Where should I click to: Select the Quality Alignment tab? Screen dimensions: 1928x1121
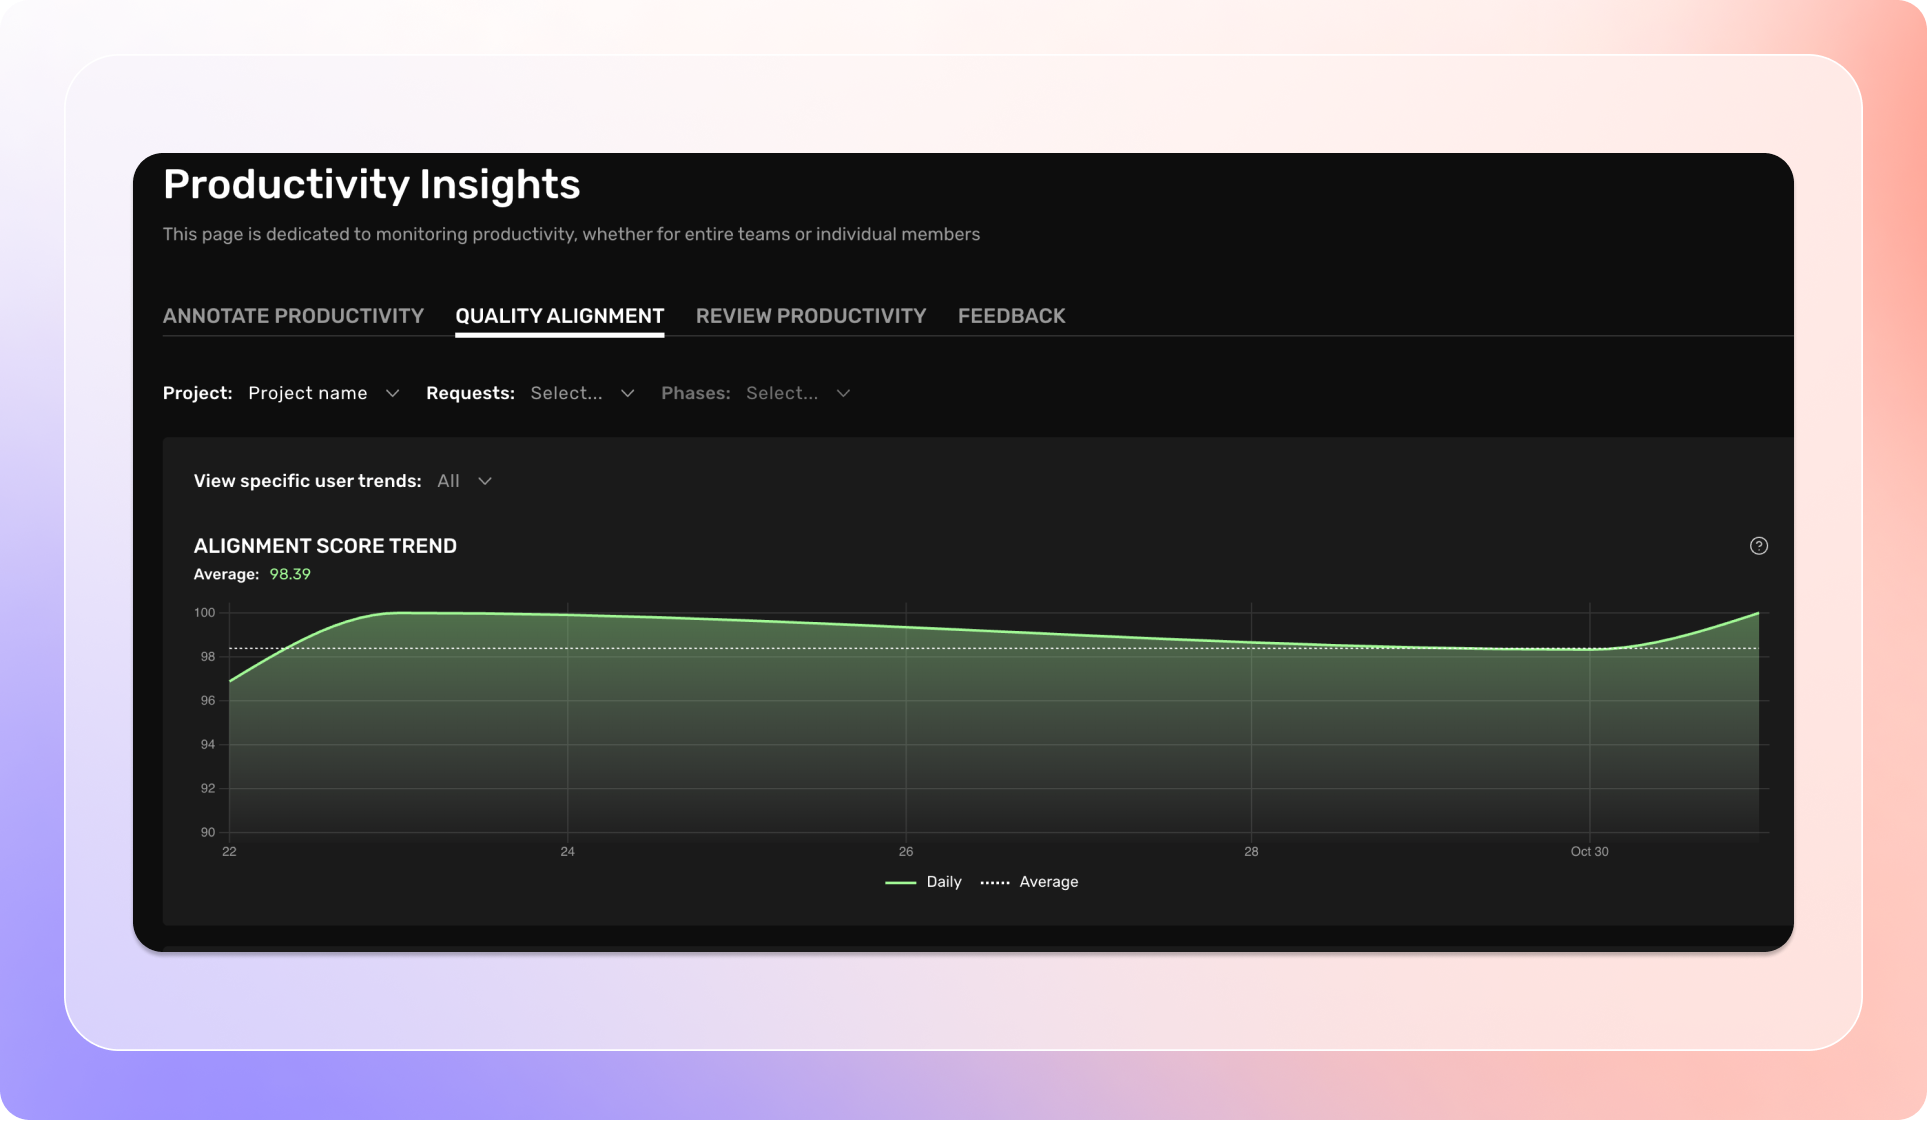point(559,316)
